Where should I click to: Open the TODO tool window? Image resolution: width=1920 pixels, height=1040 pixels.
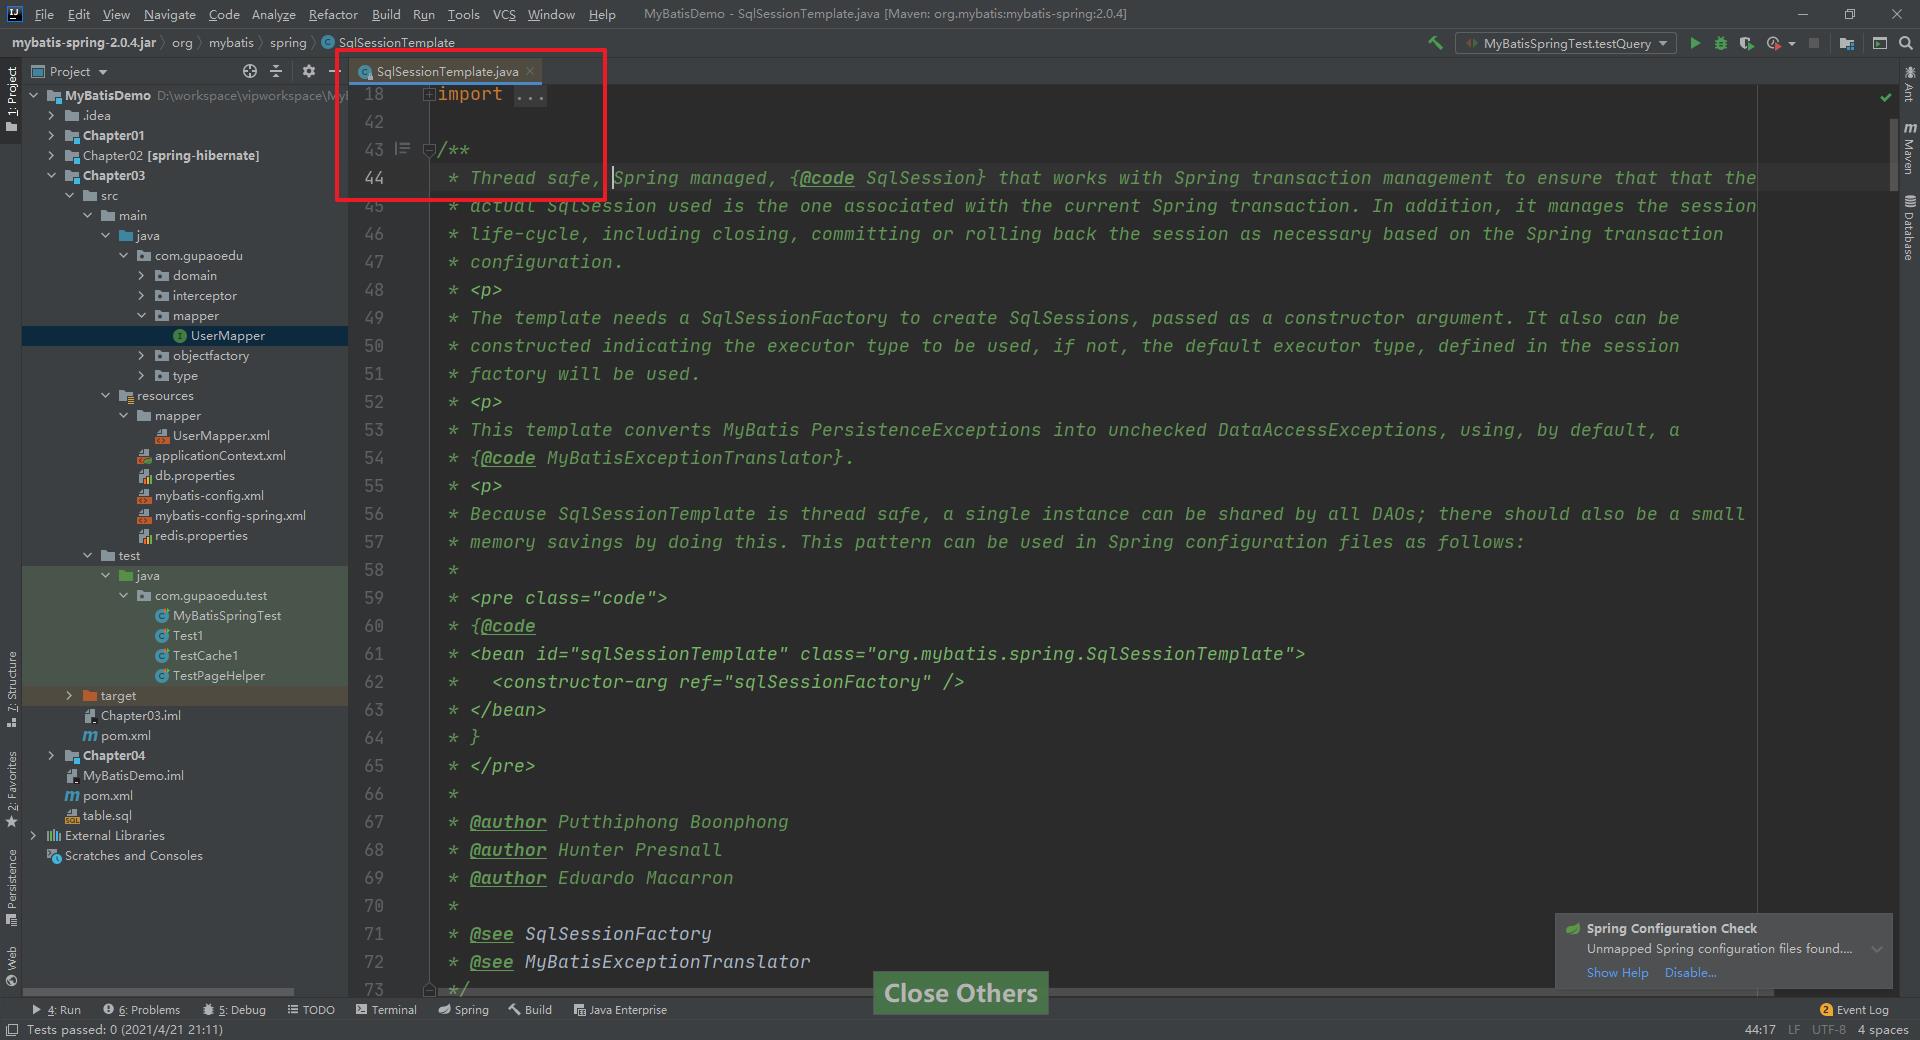[311, 1009]
